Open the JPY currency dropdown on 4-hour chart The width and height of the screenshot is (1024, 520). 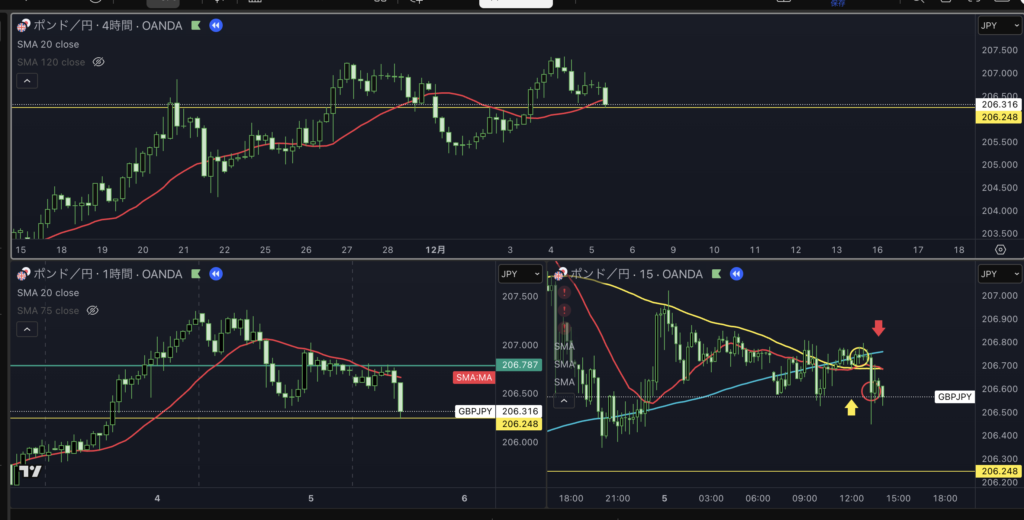[x=997, y=25]
